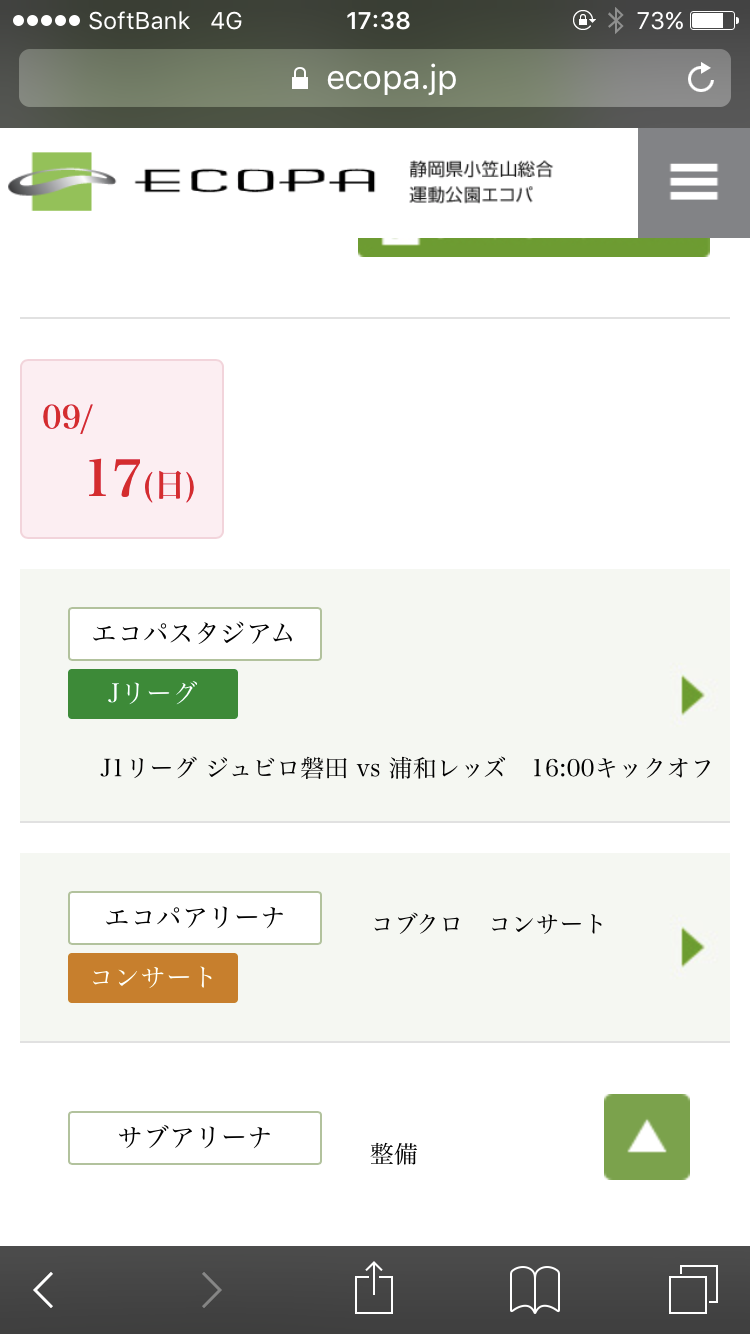Expand the コブクロ concert details arrow
Image resolution: width=750 pixels, height=1334 pixels.
click(x=692, y=947)
